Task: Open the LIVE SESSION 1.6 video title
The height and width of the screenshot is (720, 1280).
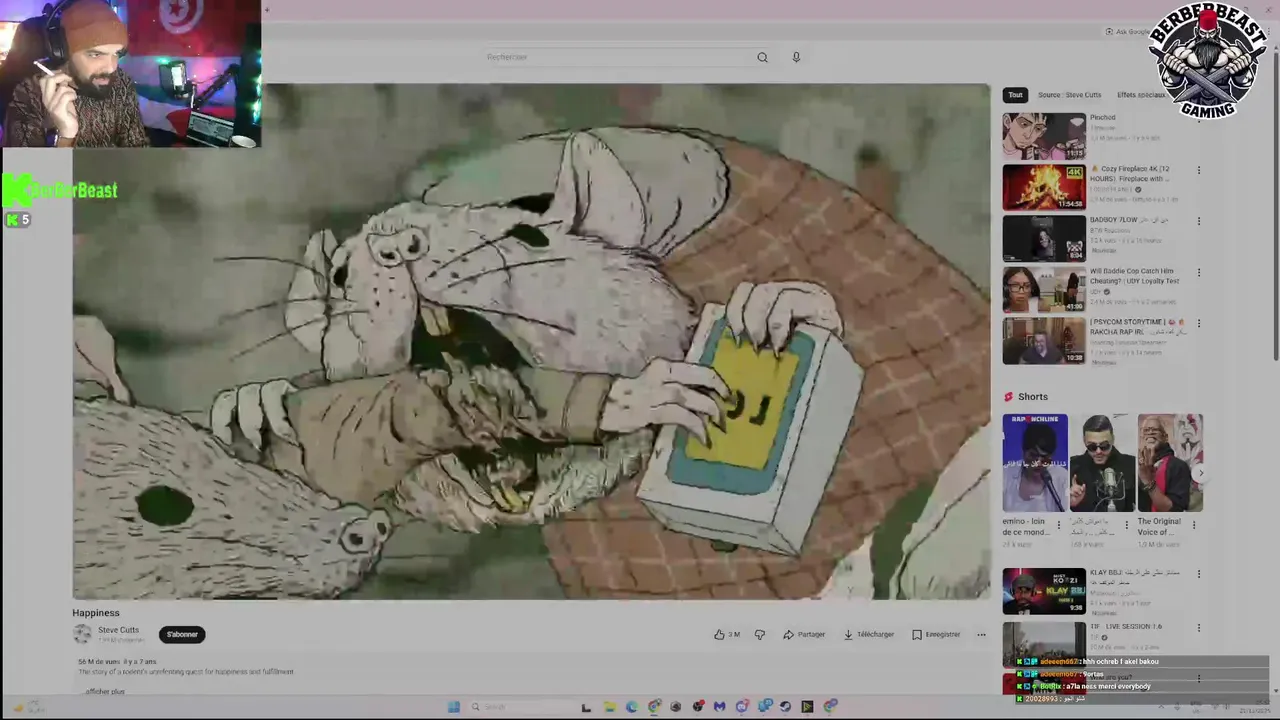Action: pyautogui.click(x=1126, y=626)
